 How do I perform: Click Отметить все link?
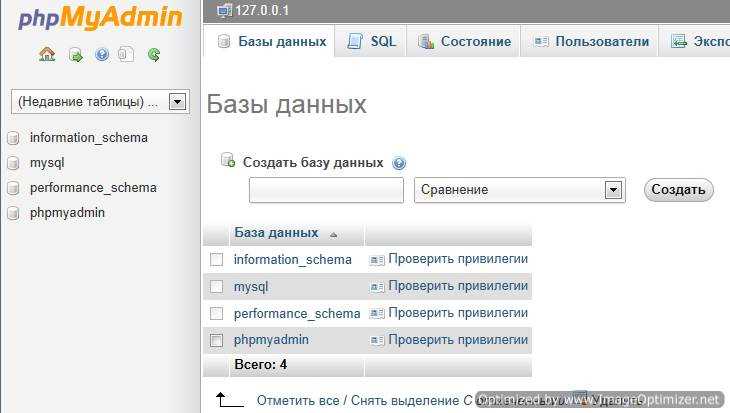[x=298, y=400]
